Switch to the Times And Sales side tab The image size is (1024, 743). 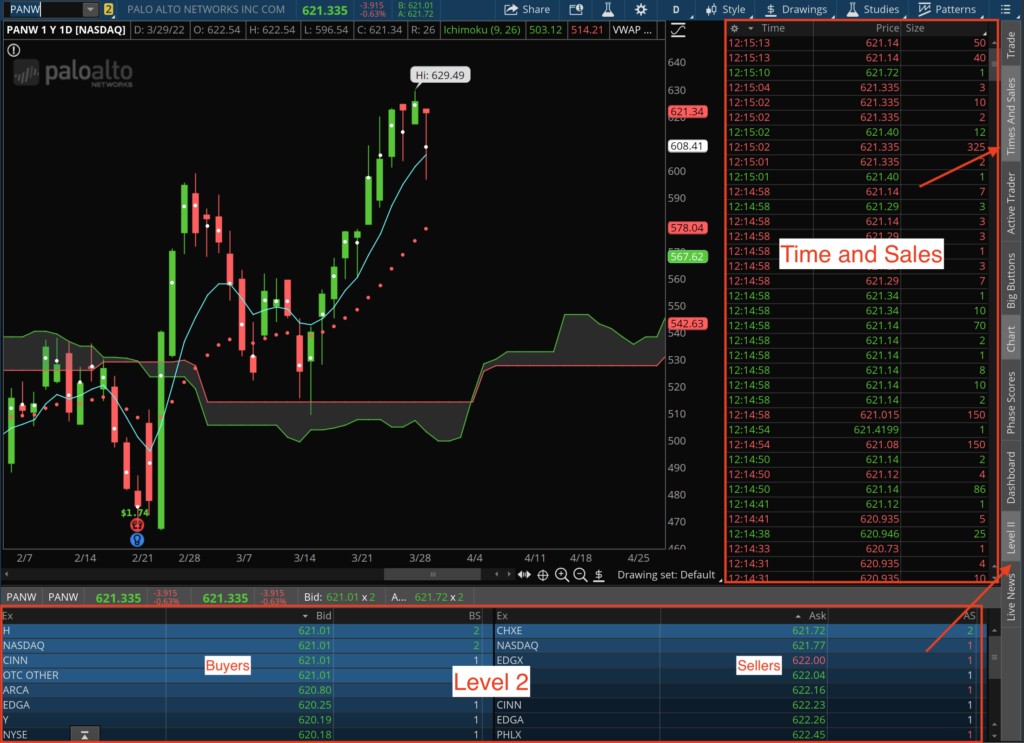[1011, 116]
